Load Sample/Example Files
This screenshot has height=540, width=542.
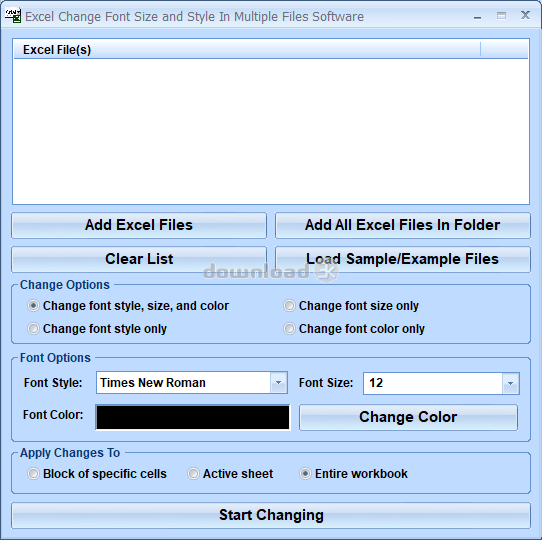(403, 259)
